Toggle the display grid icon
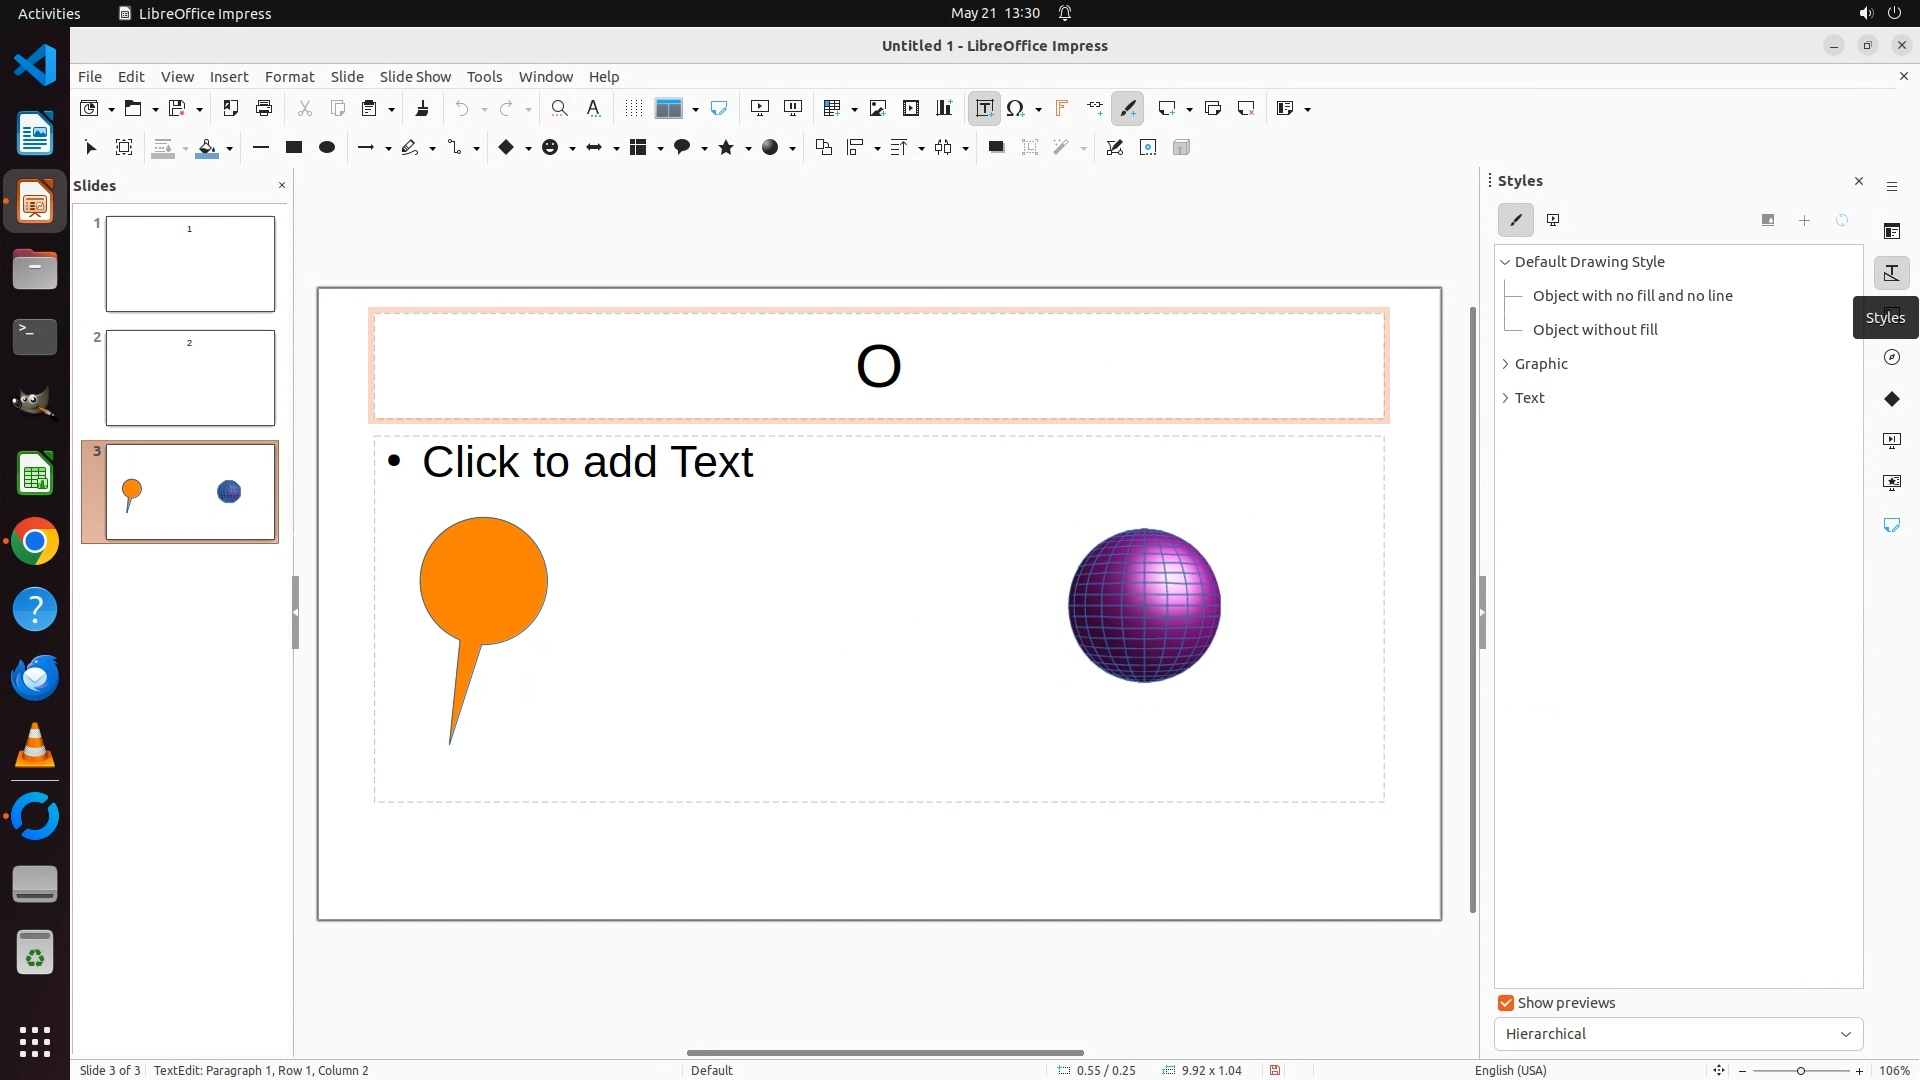The width and height of the screenshot is (1920, 1080). [634, 109]
